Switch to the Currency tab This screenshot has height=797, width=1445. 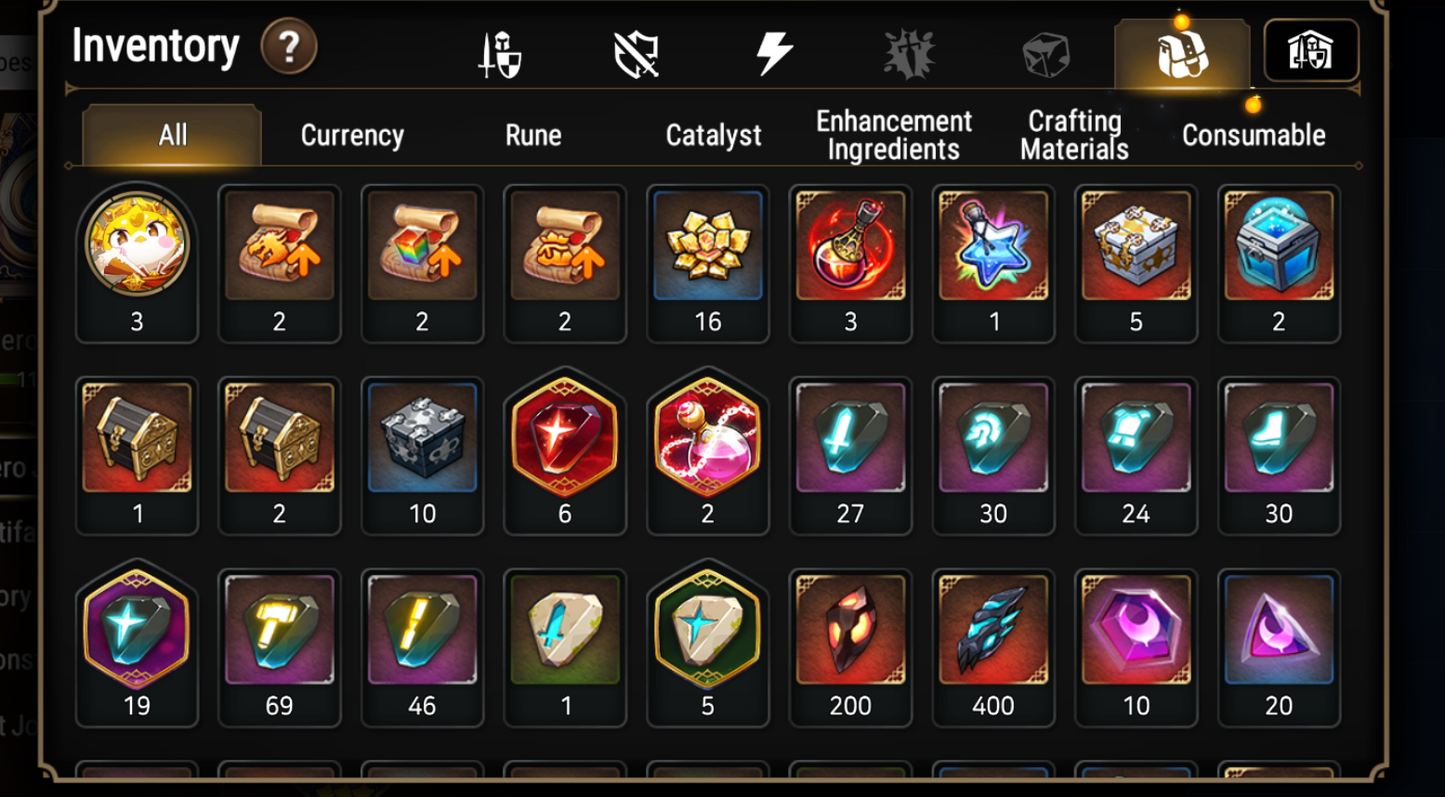[352, 135]
